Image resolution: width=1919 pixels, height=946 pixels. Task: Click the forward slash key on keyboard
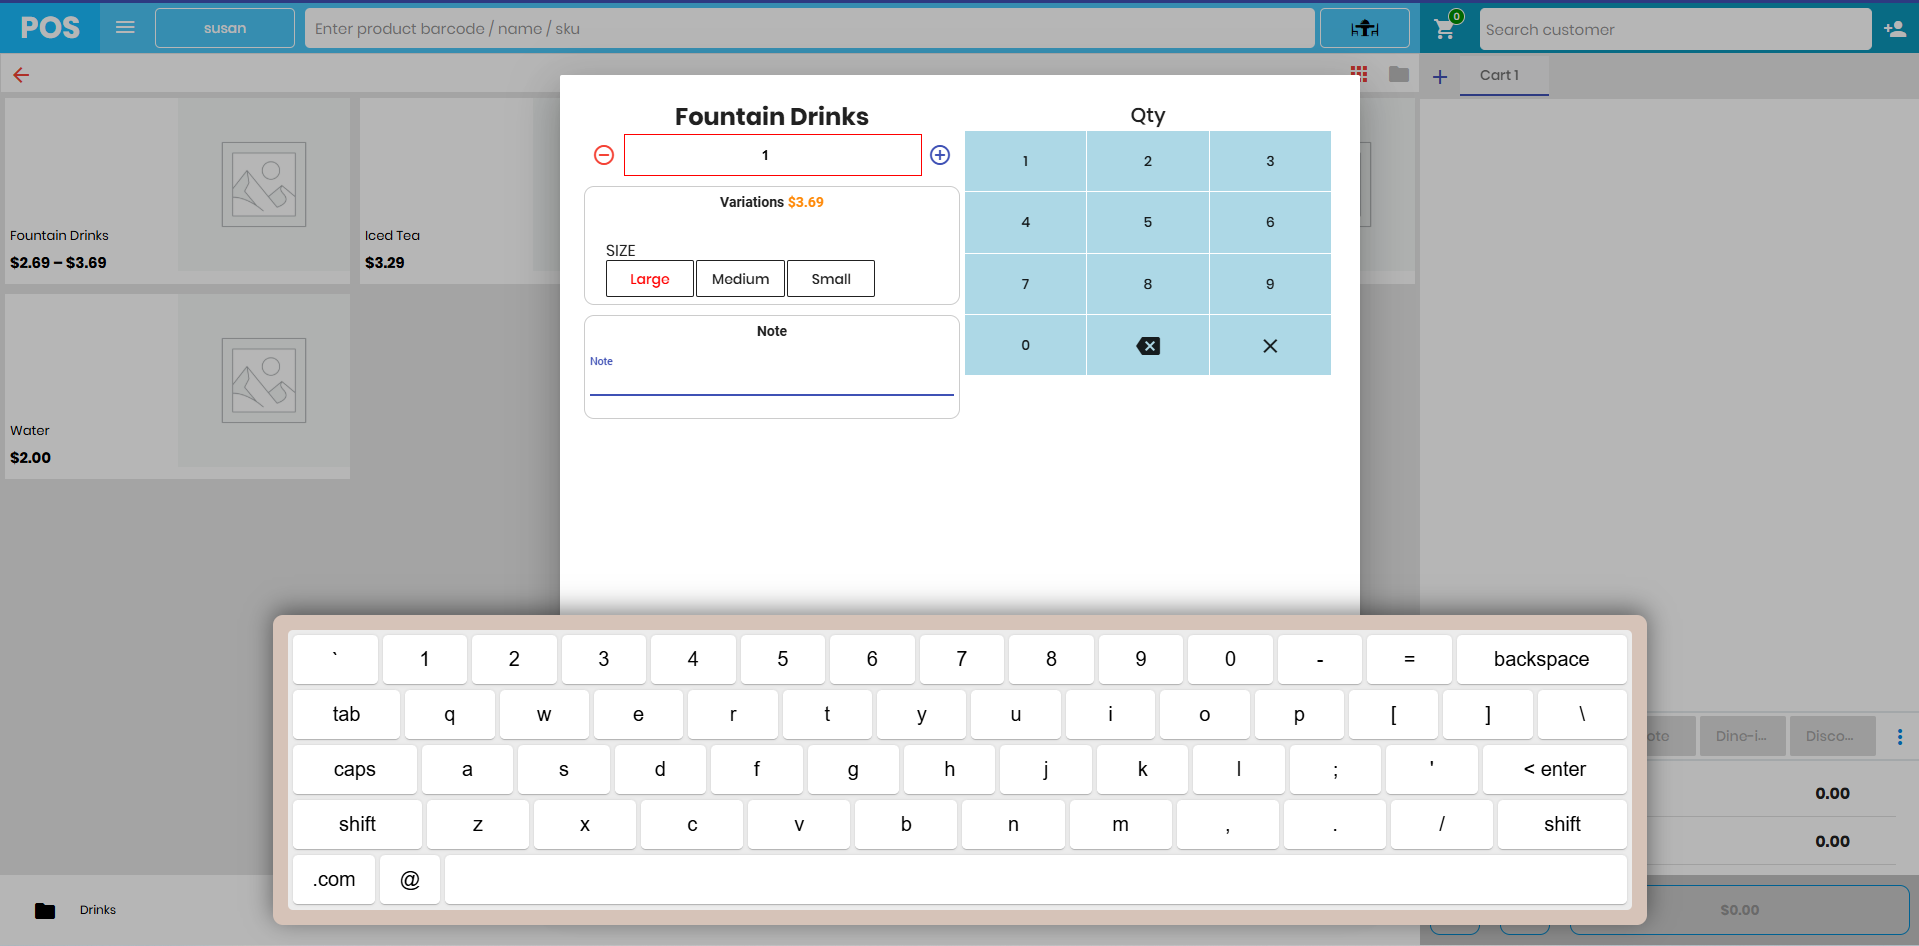coord(1441,824)
